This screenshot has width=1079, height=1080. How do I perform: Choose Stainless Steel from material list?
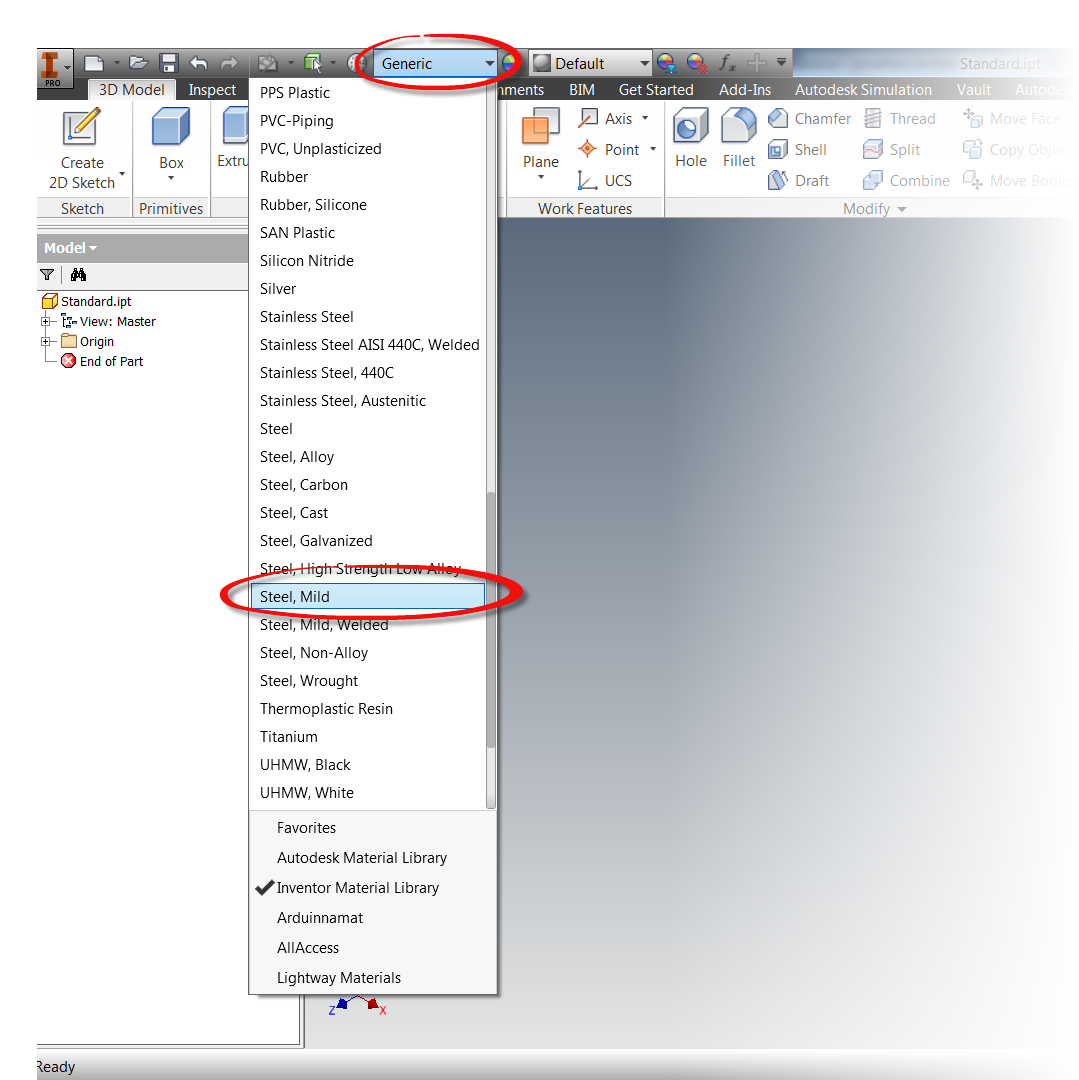(x=368, y=317)
